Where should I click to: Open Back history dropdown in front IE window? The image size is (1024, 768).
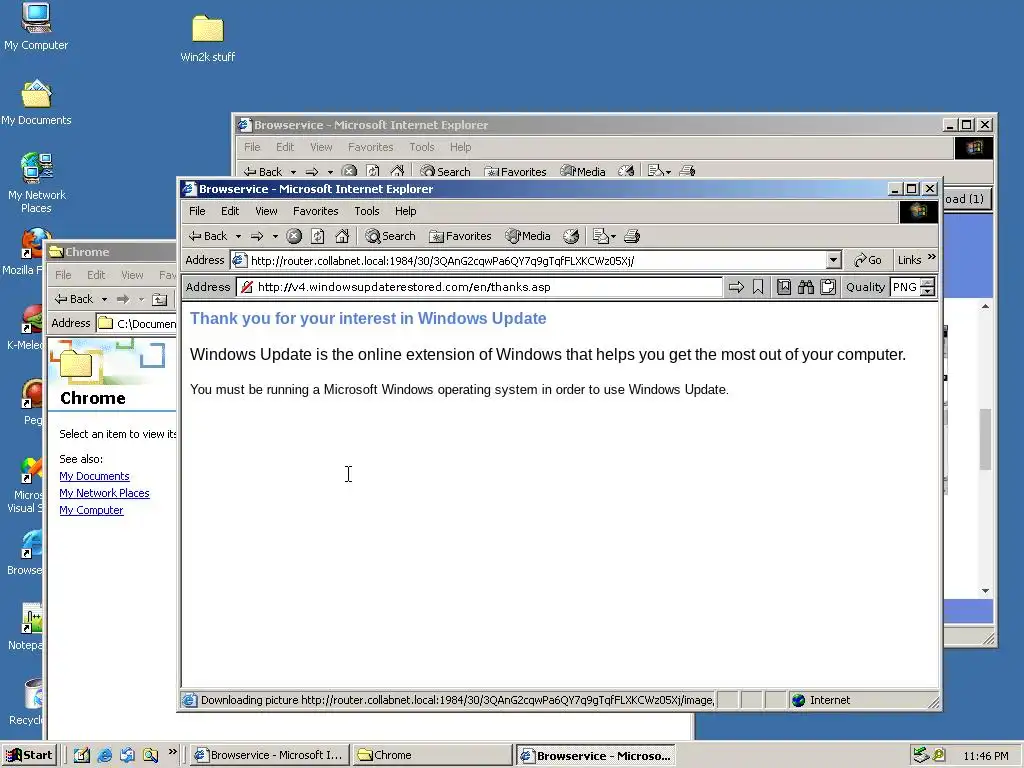(x=238, y=236)
